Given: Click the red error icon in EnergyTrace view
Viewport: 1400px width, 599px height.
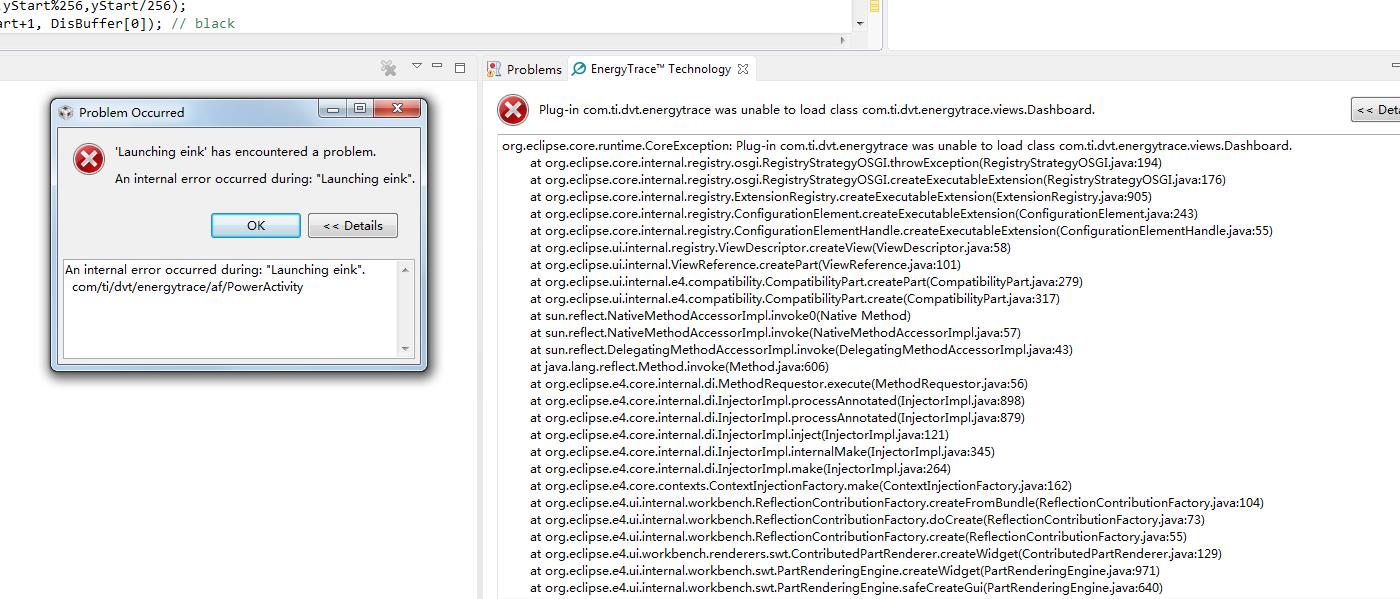Looking at the screenshot, I should 513,110.
